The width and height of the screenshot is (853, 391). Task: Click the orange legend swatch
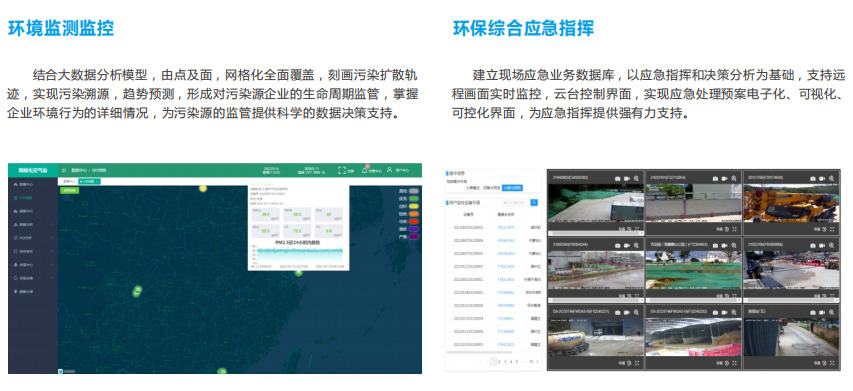coord(414,214)
